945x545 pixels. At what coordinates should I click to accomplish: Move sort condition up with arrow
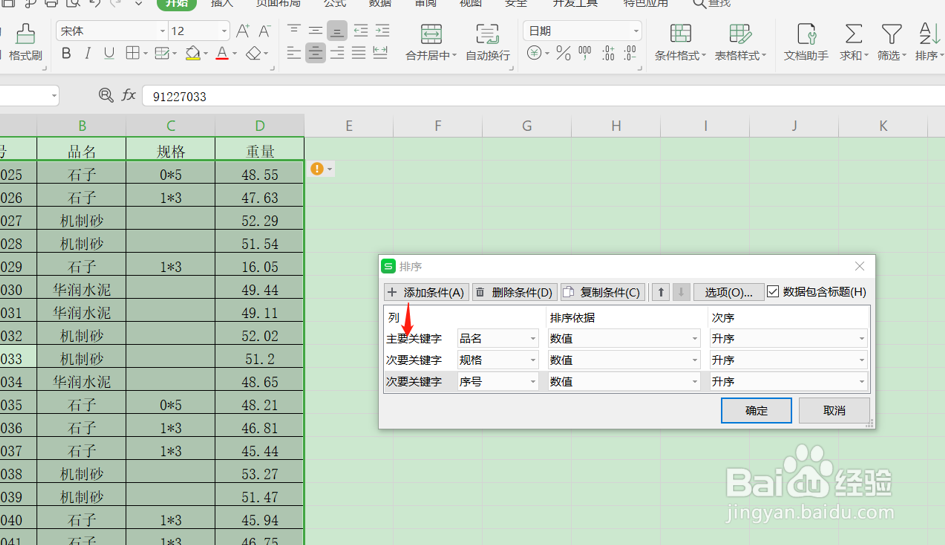661,292
